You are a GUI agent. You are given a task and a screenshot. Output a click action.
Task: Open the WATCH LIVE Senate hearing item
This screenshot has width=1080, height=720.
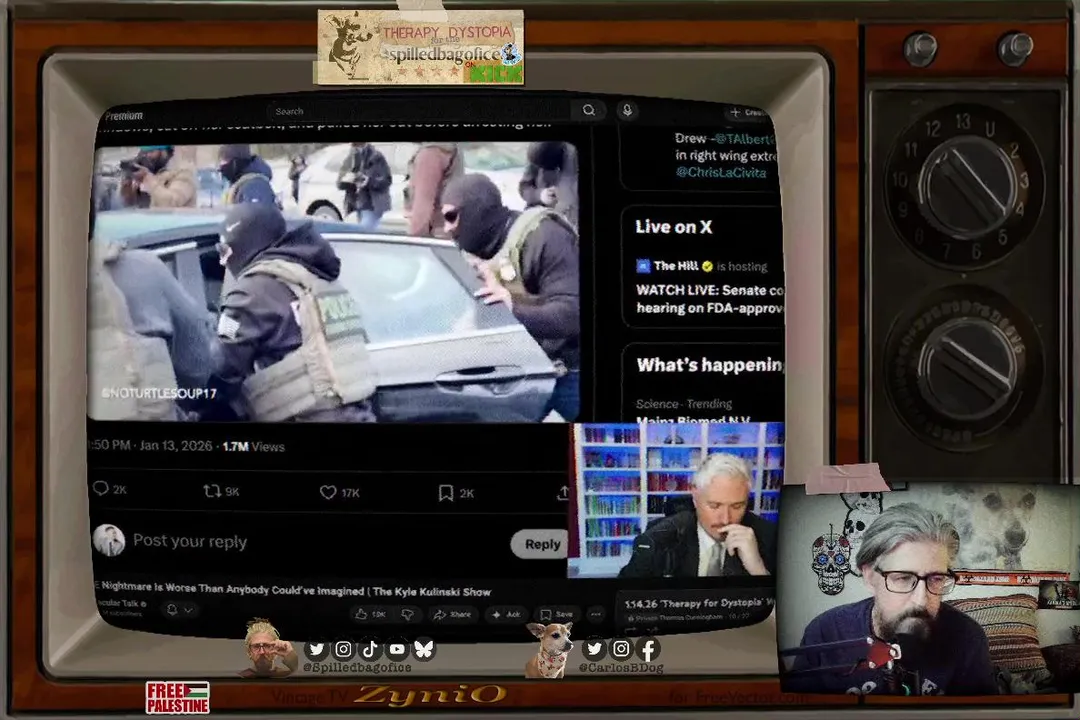(709, 299)
